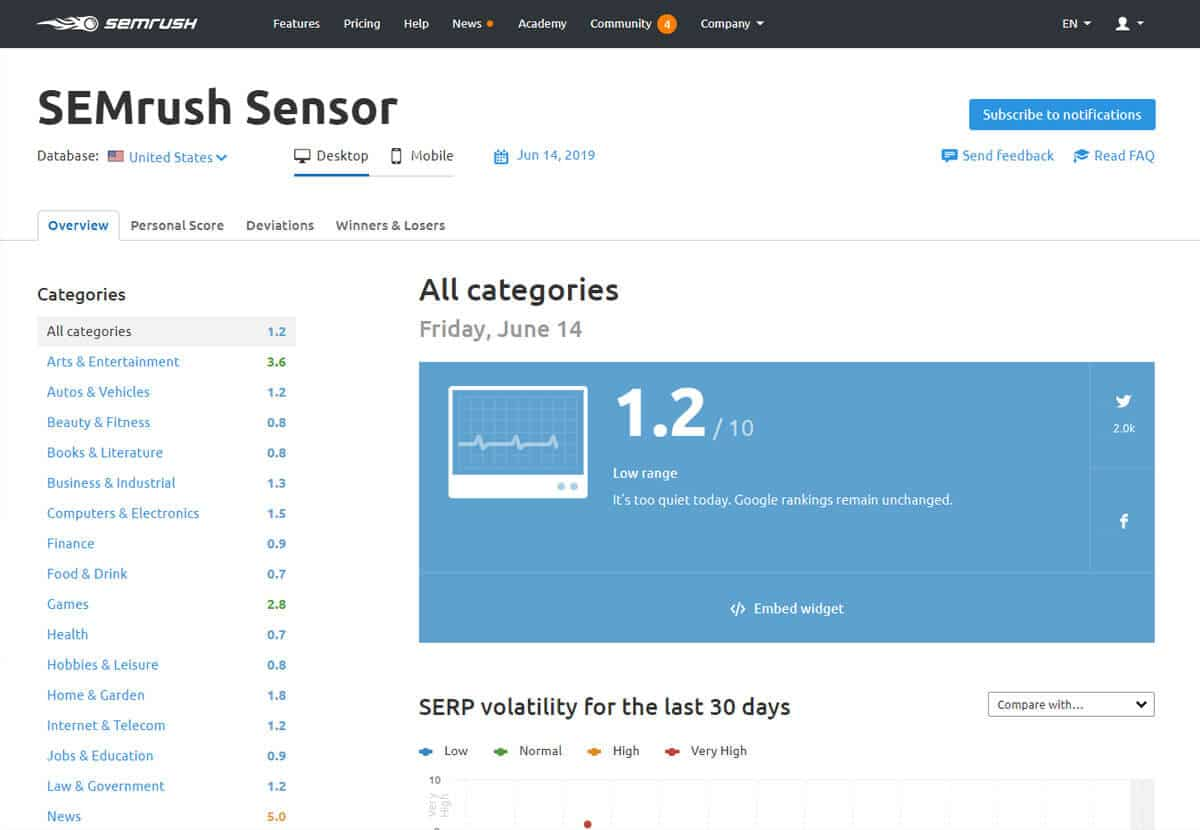Screen dimensions: 1200x830
Task: Select Books & Literature category
Action: click(x=104, y=452)
